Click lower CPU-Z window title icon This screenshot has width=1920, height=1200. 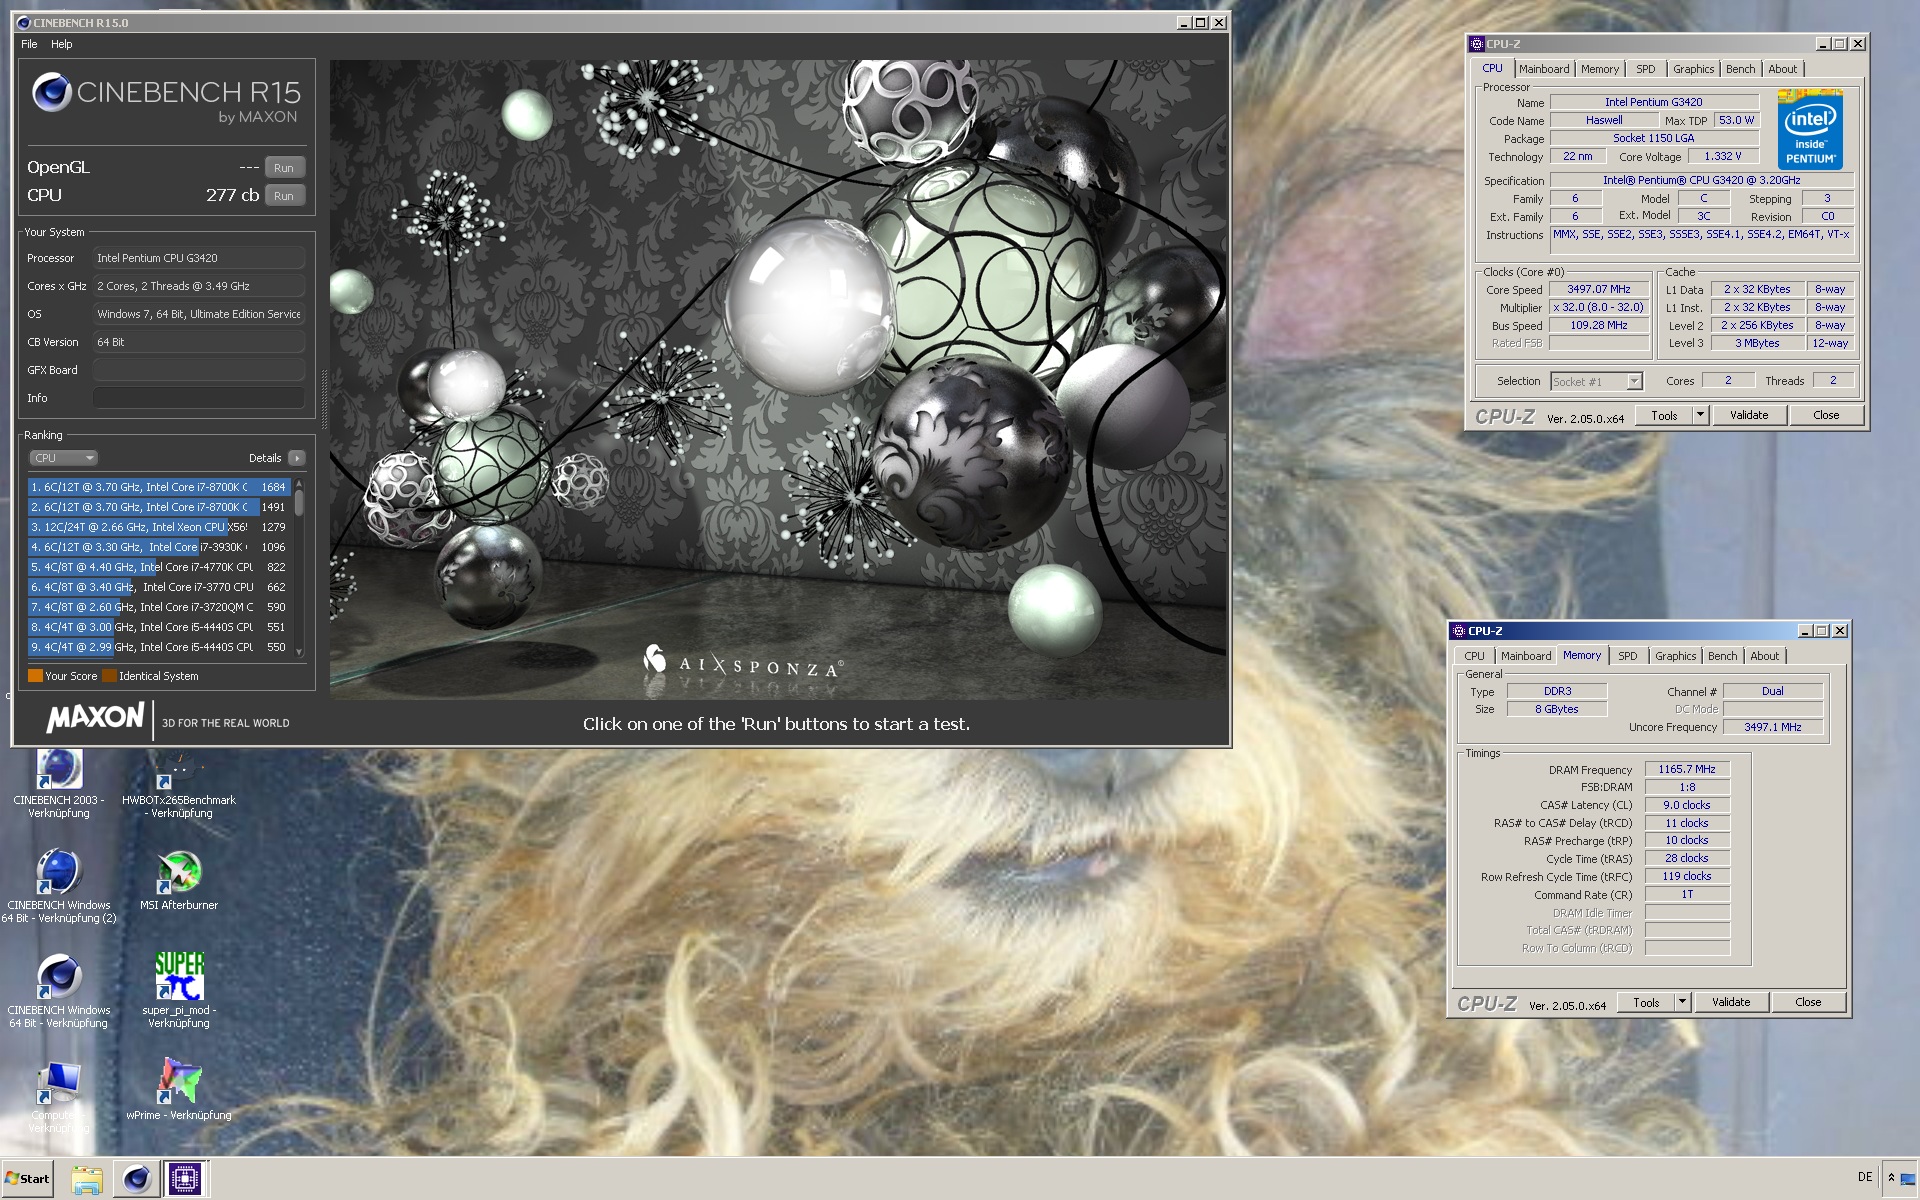[1458, 631]
